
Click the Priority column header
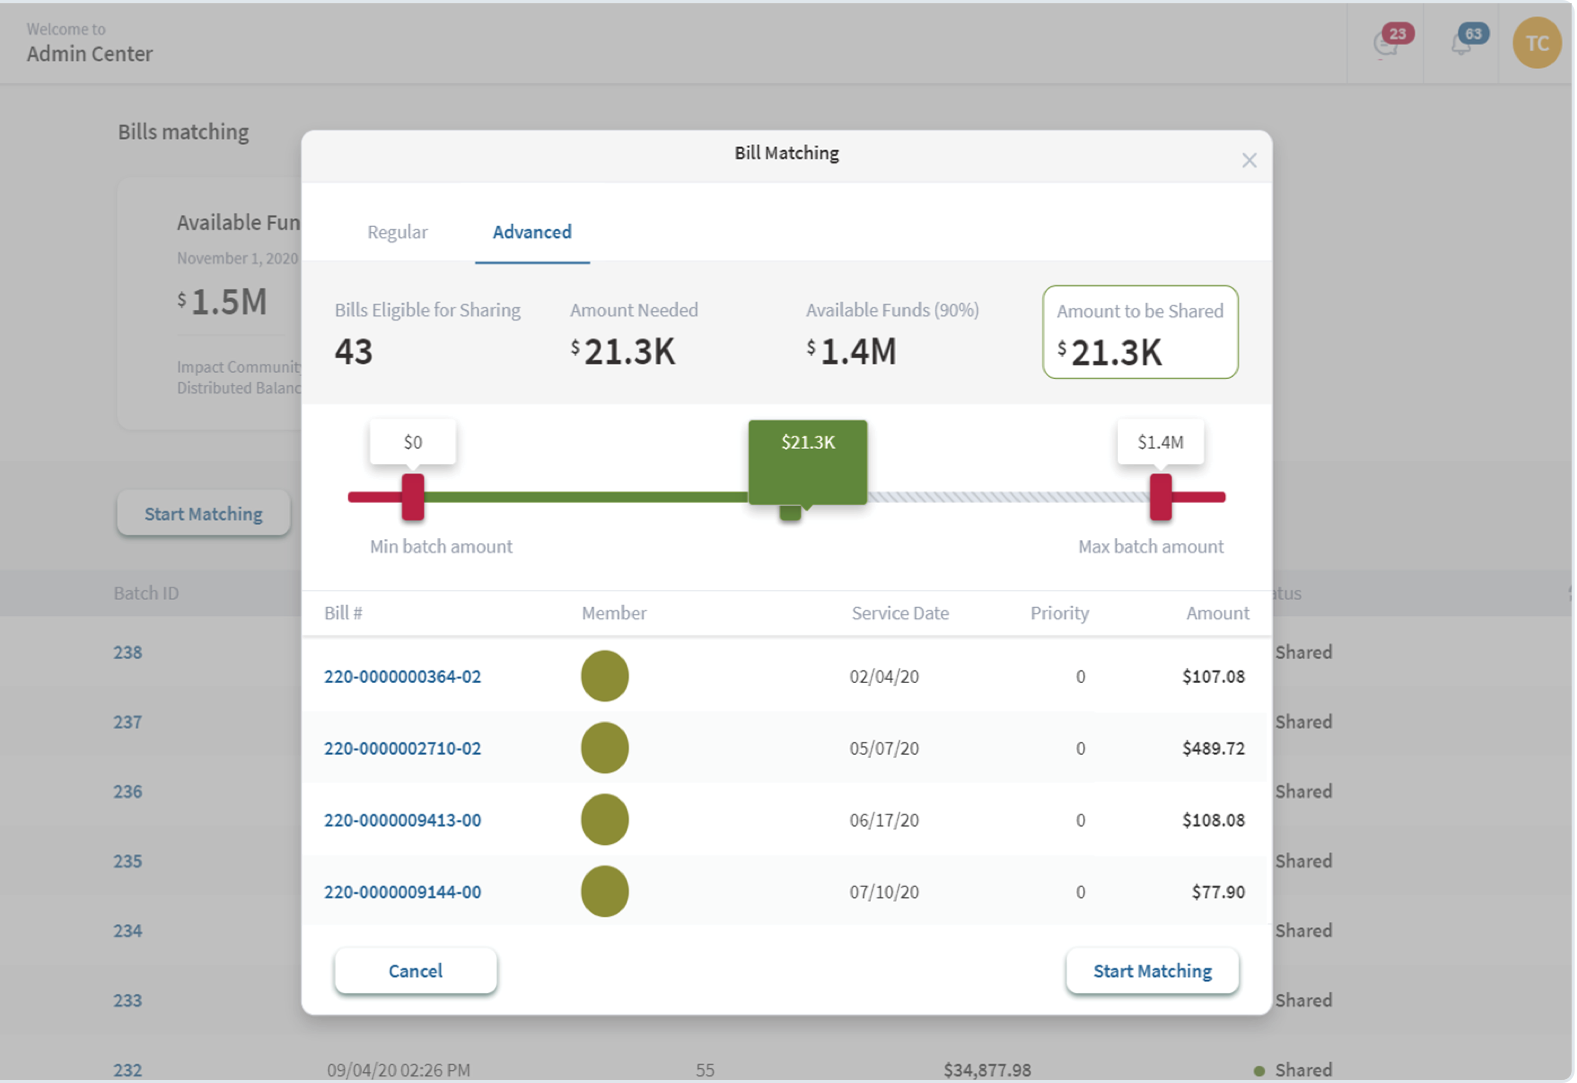(x=1060, y=613)
